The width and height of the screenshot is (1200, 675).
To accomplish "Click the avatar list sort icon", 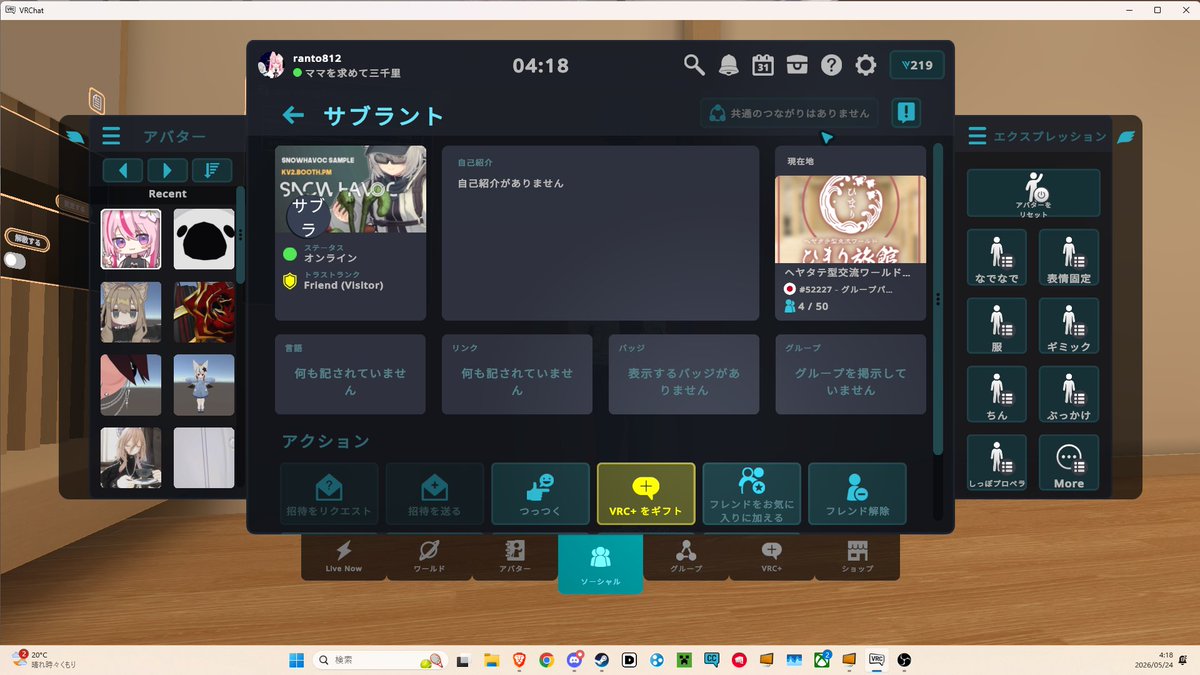I will coord(212,170).
